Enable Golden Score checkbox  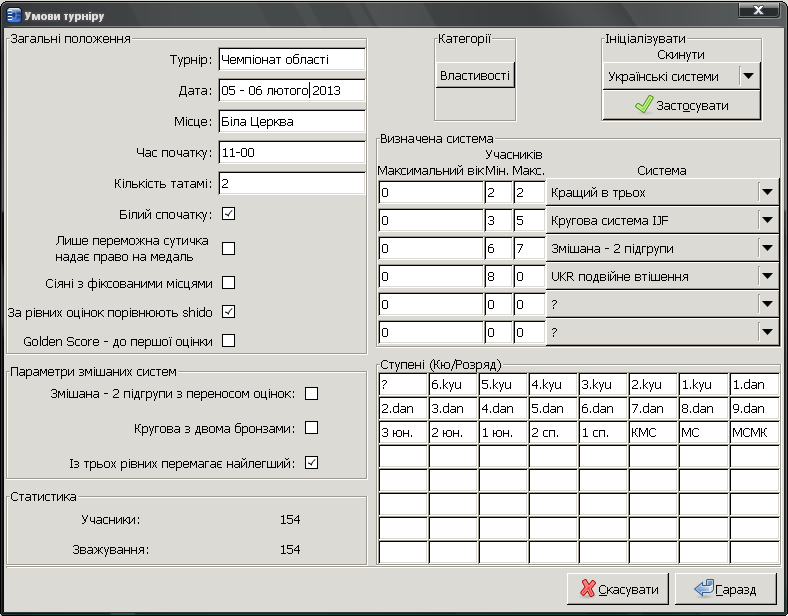point(228,341)
